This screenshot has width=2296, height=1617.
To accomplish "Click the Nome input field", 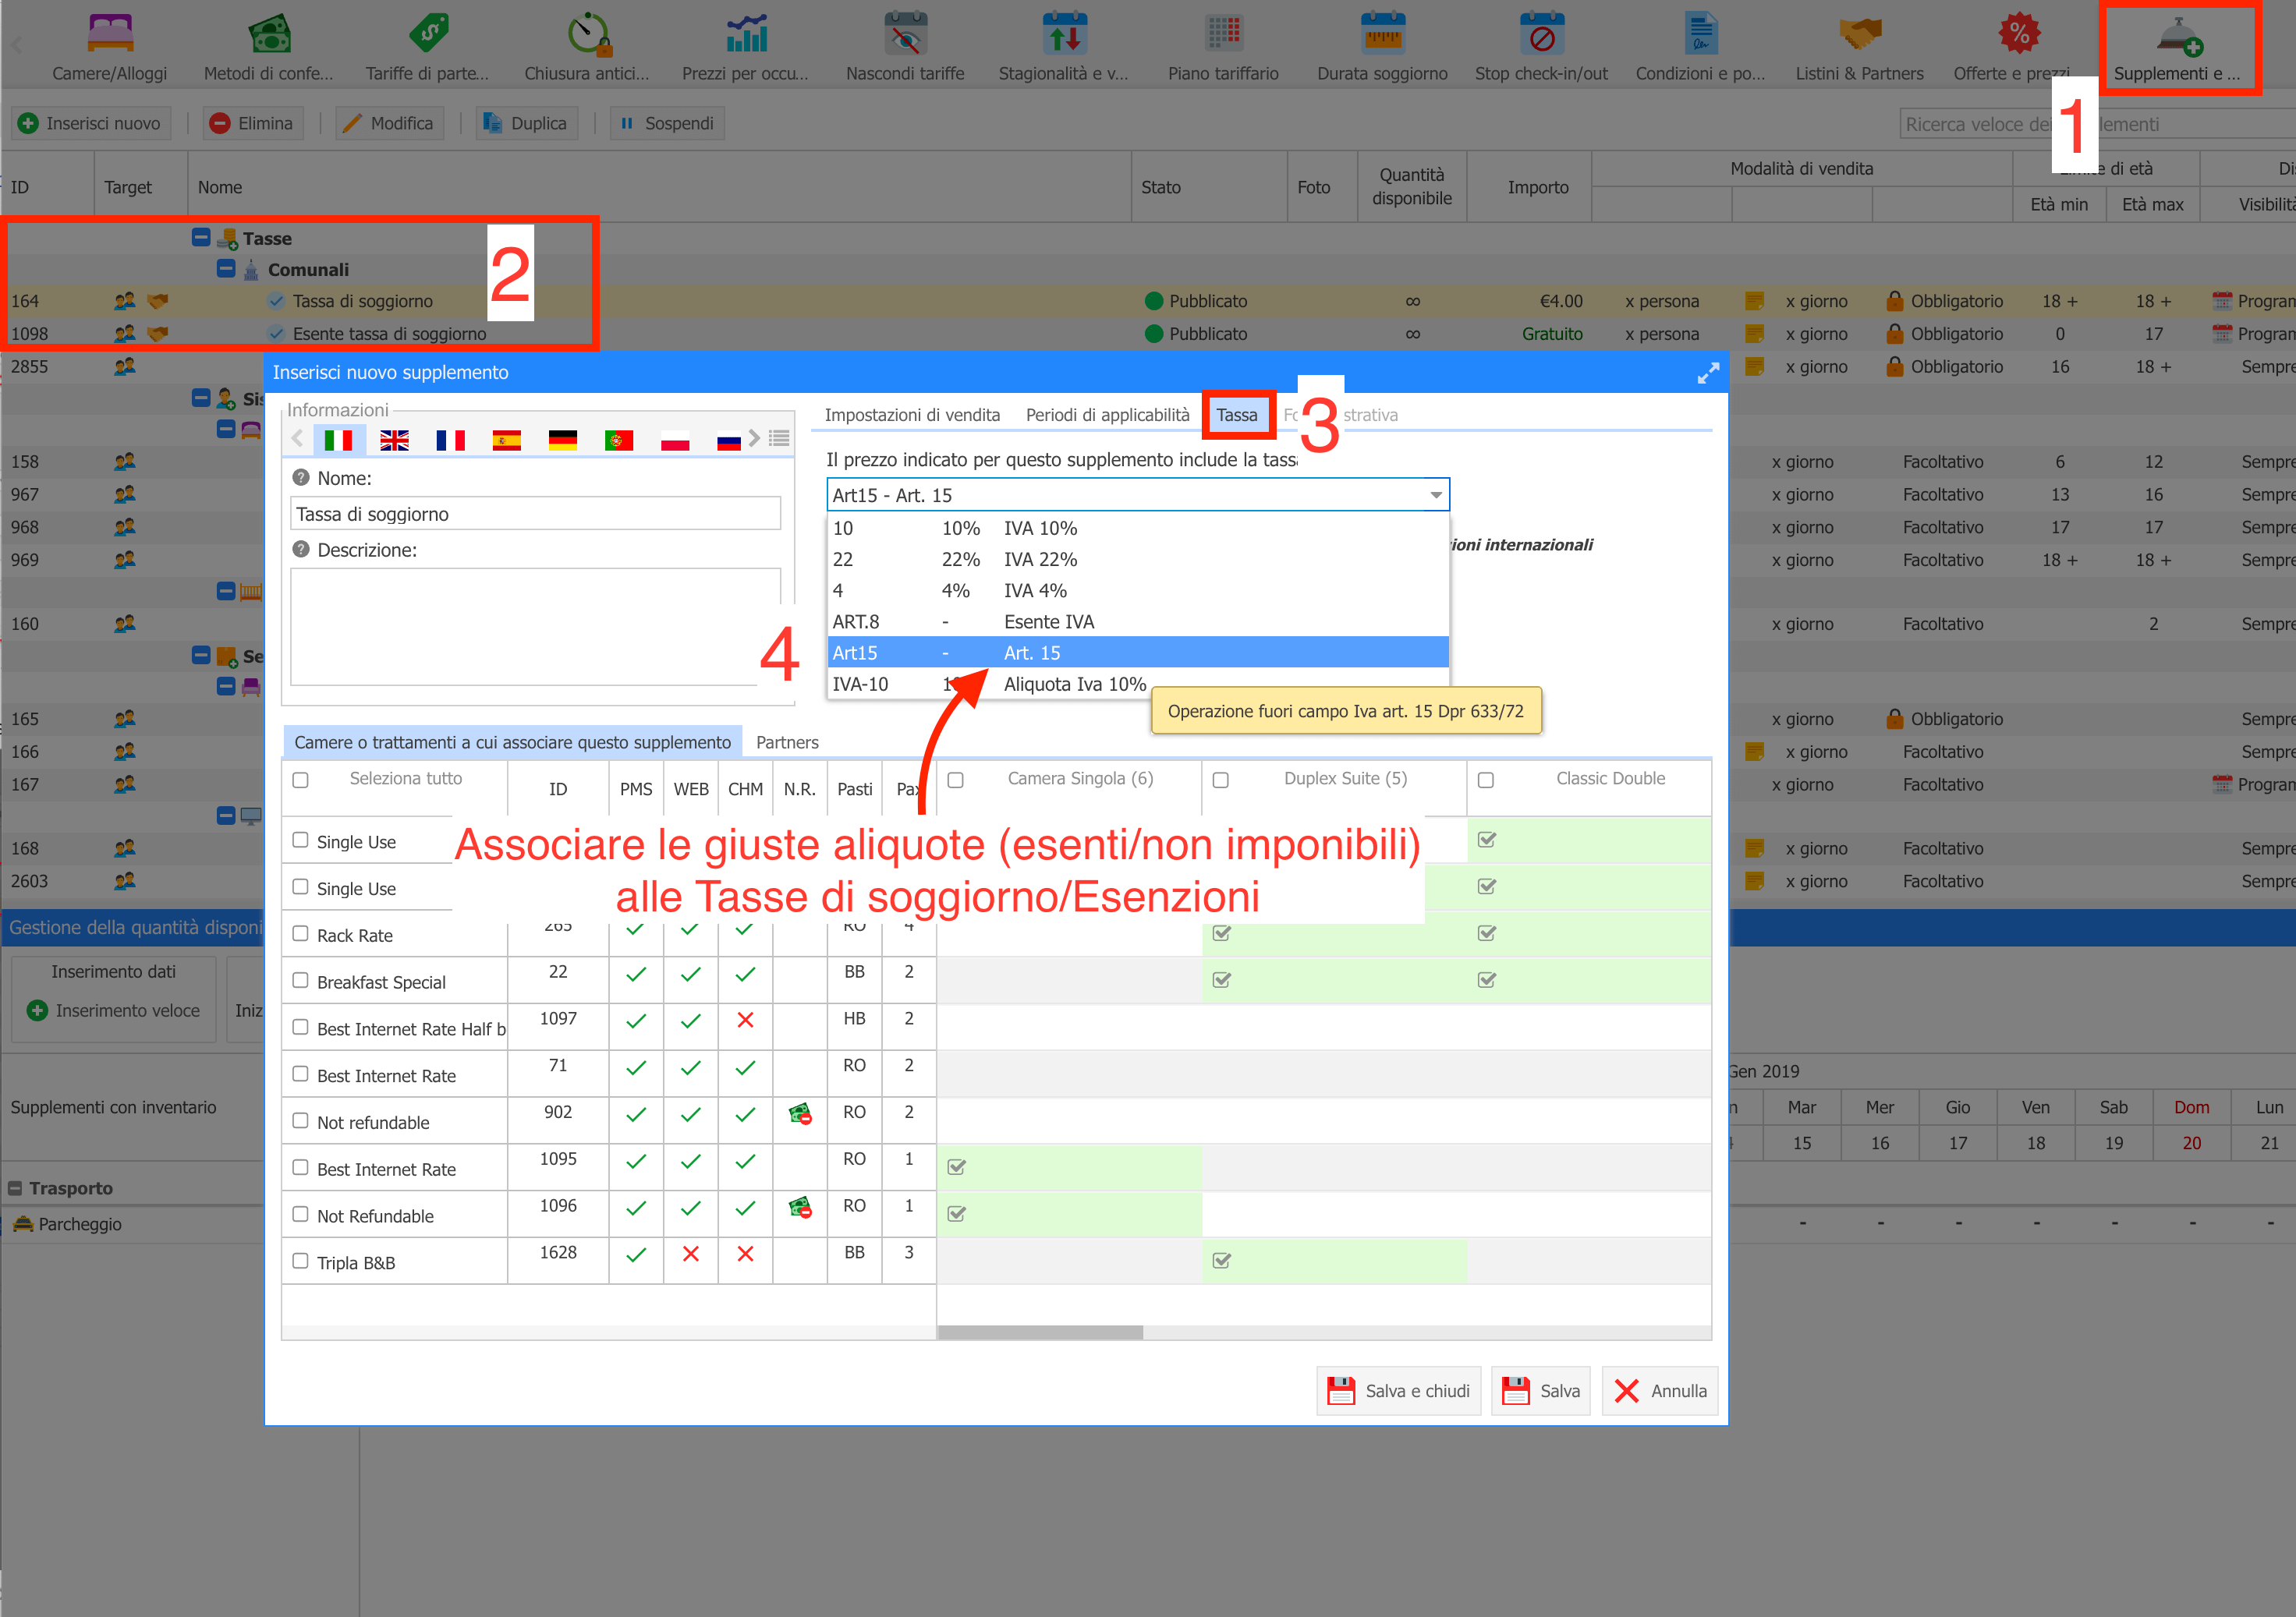I will (x=535, y=514).
